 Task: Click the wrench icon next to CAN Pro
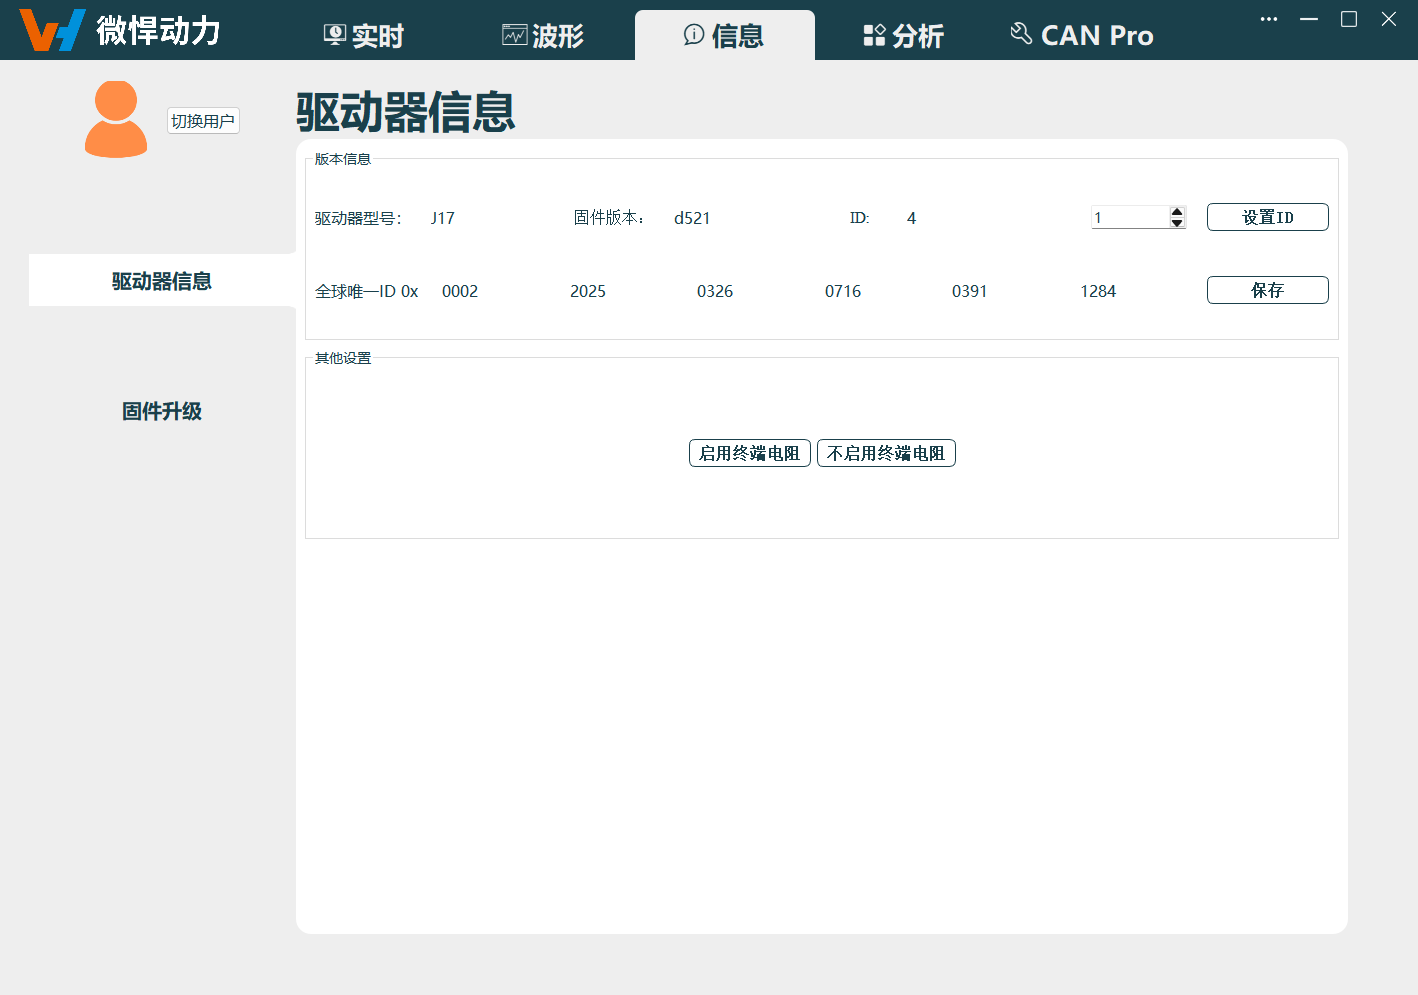(x=1021, y=32)
